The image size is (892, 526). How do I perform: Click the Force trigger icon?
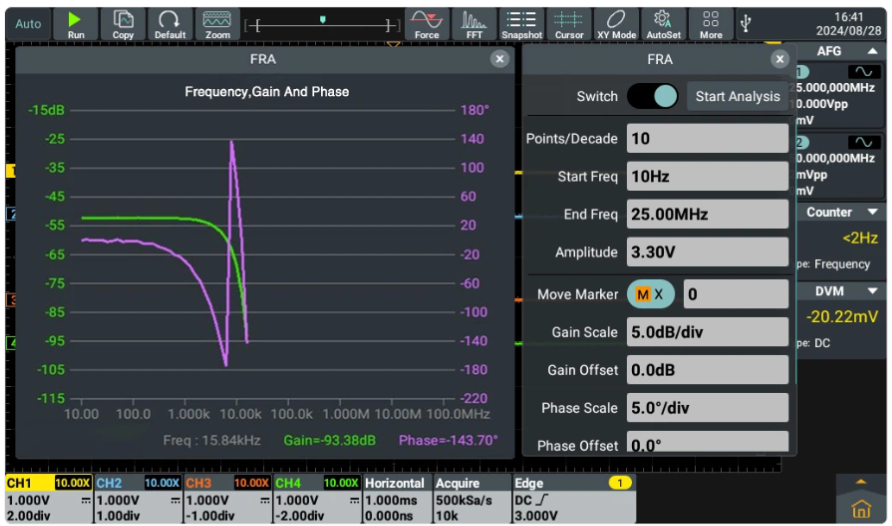pos(427,23)
